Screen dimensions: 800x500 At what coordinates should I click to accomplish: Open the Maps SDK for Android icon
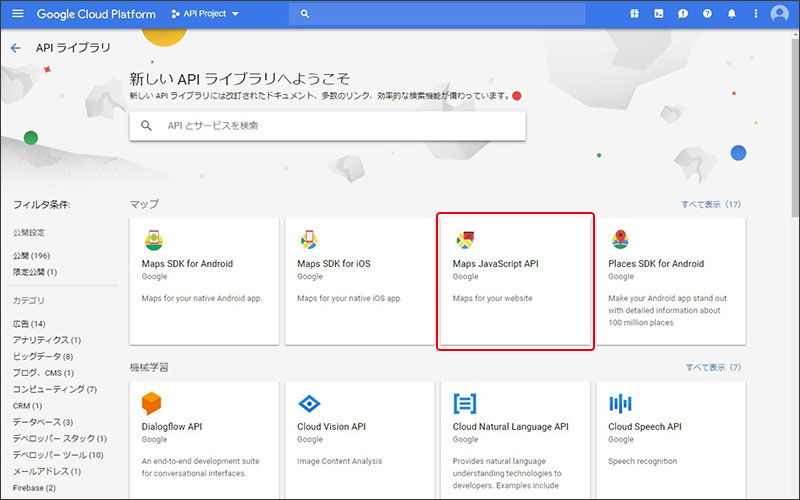point(154,240)
